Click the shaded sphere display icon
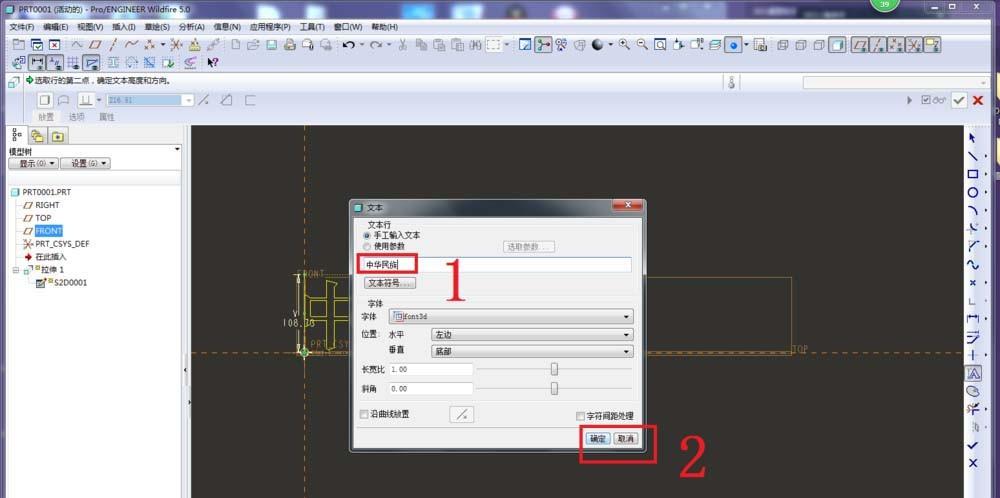Screen dimensions: 1000x498 pyautogui.click(x=598, y=45)
